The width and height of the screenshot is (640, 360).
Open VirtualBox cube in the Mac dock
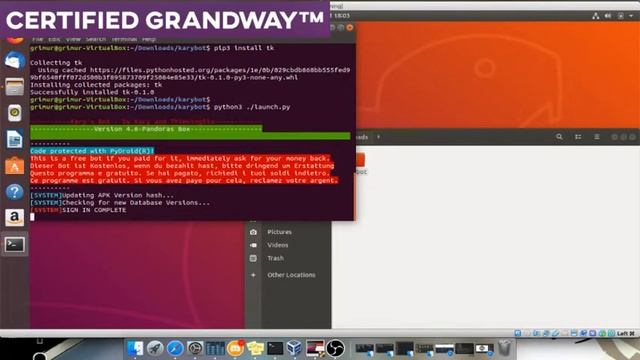coord(294,348)
